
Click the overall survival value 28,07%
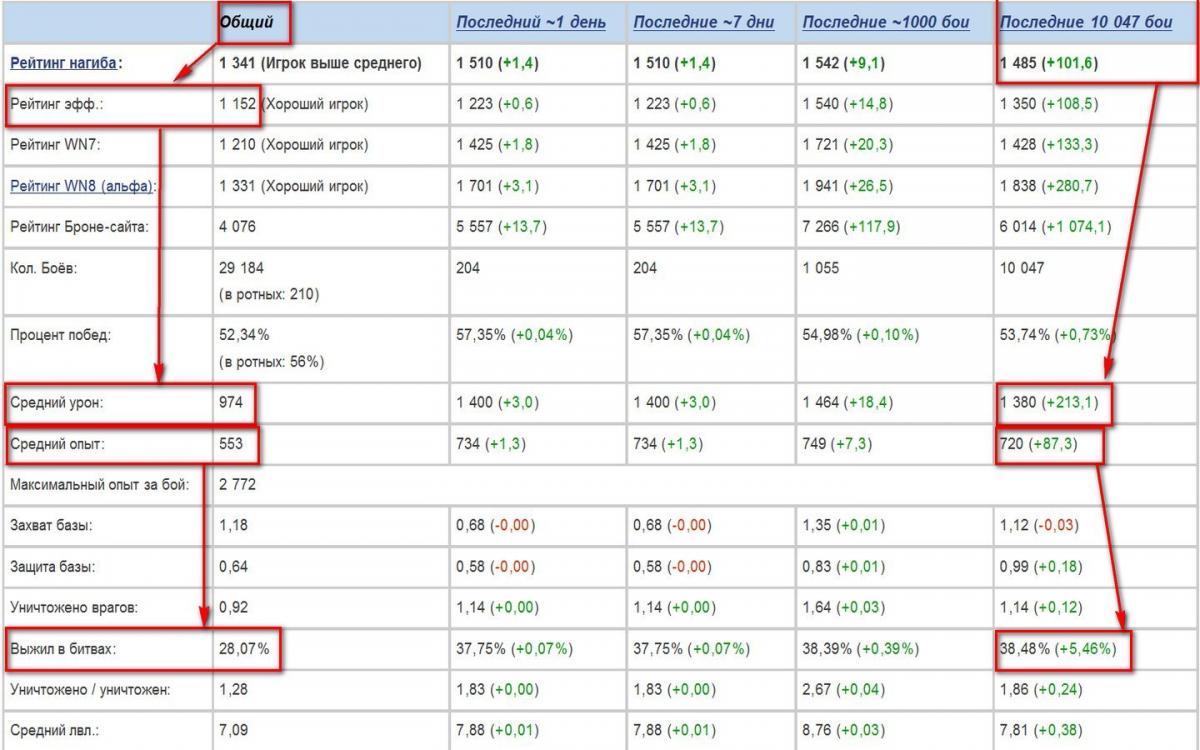click(244, 649)
